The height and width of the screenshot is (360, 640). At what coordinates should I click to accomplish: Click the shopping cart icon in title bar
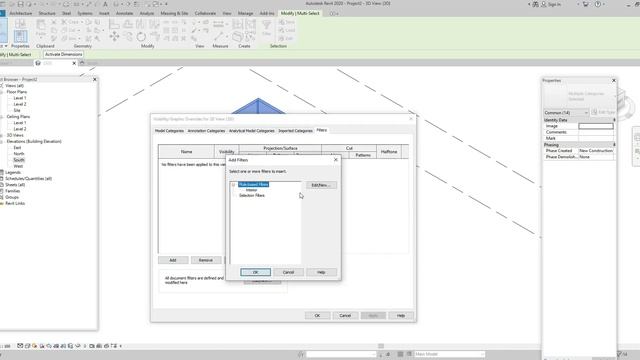coord(586,4)
